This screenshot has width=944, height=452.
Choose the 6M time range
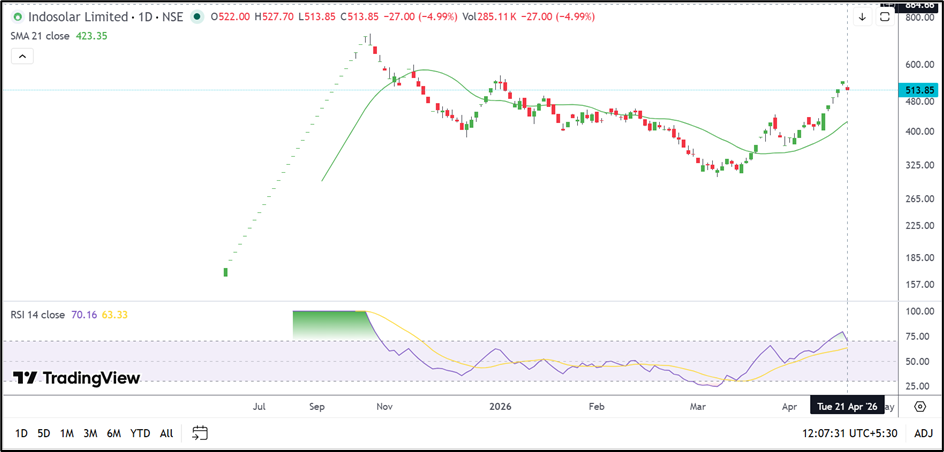[114, 433]
